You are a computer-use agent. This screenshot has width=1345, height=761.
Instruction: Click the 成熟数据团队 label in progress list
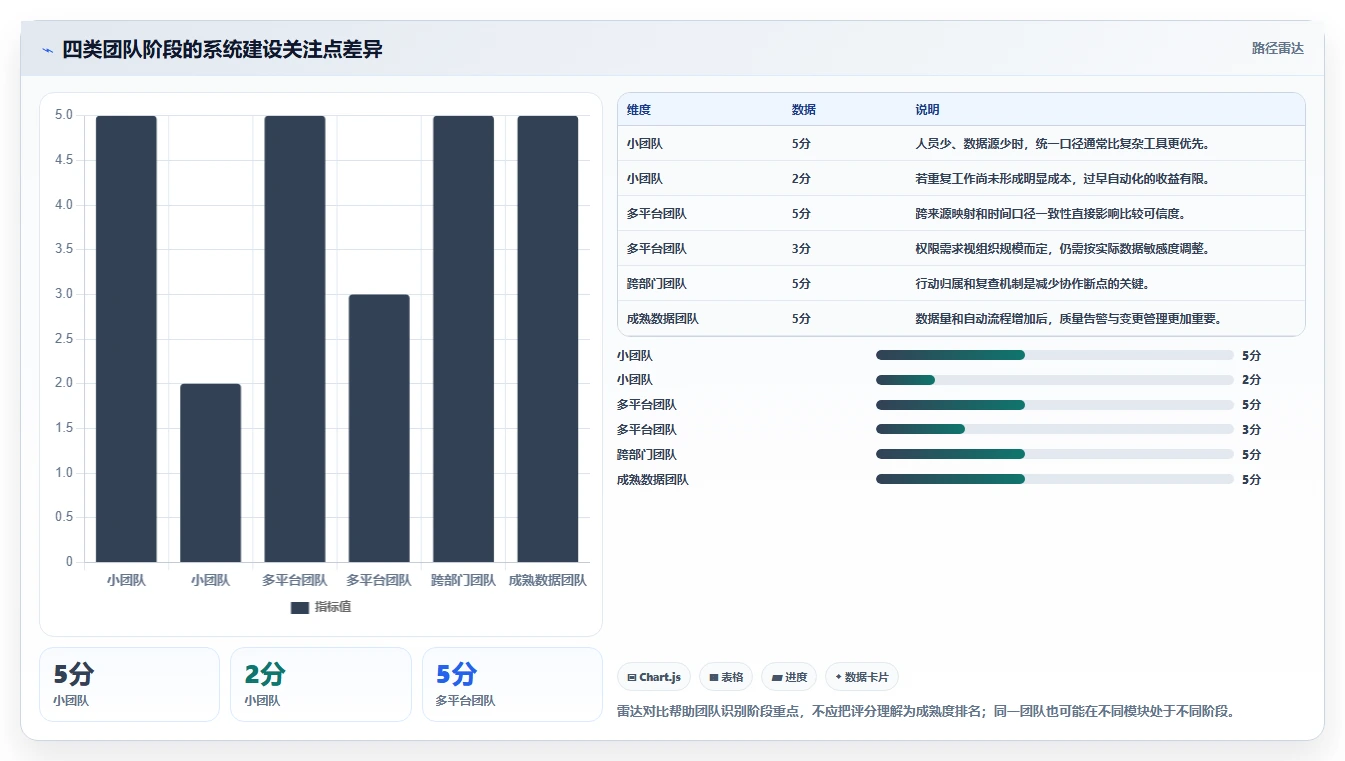coord(653,480)
